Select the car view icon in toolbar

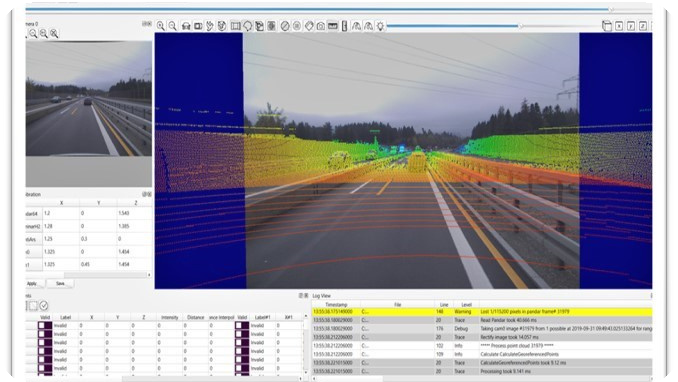coord(186,26)
